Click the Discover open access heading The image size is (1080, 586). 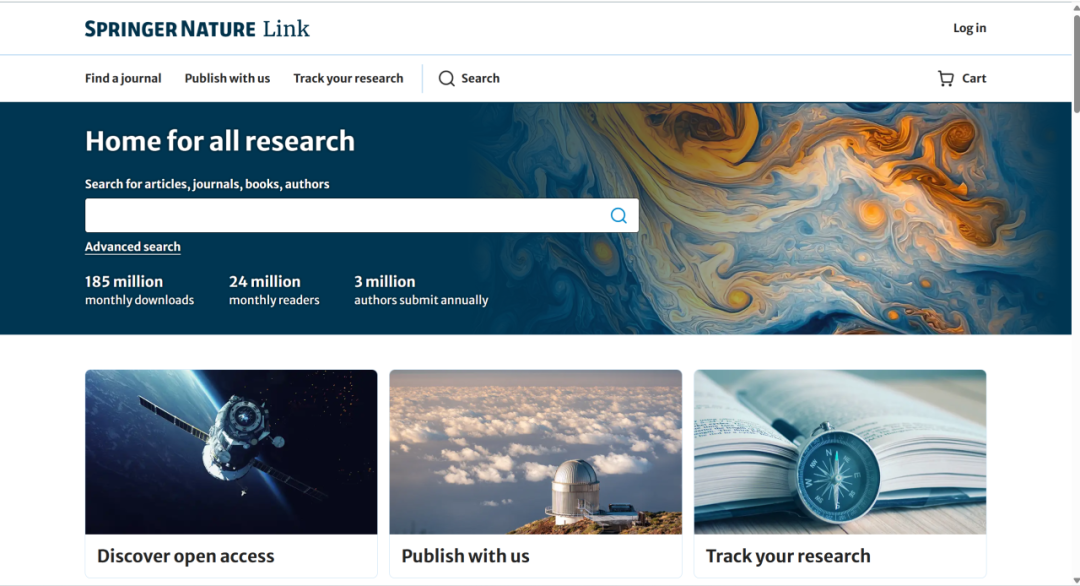click(x=186, y=556)
